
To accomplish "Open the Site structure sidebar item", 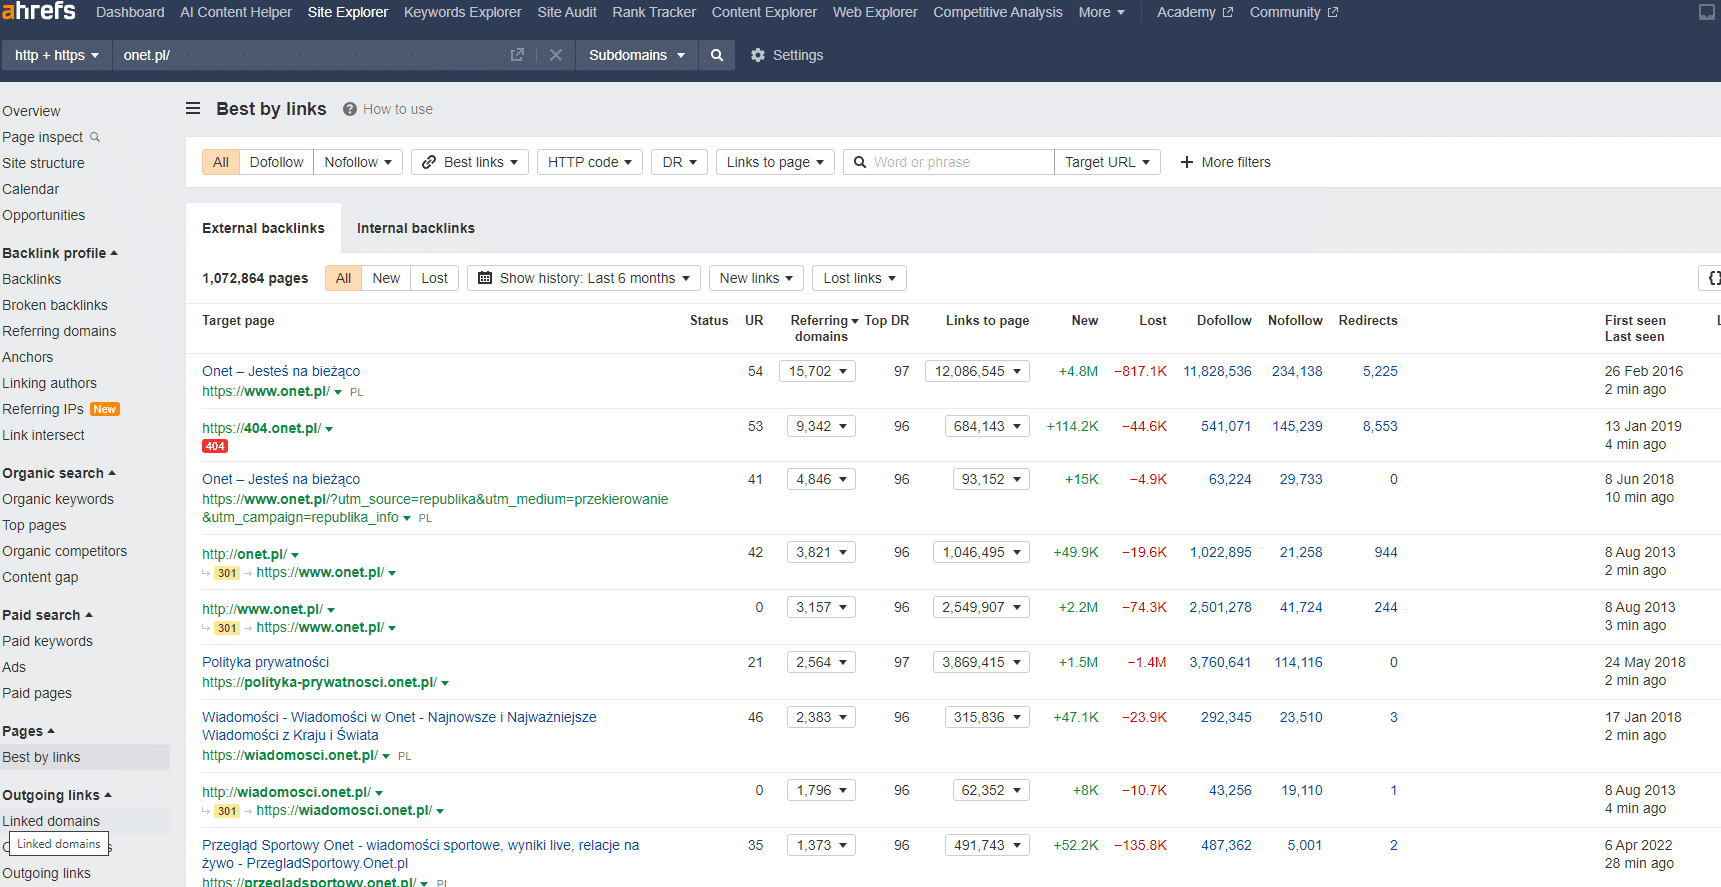I will pos(43,163).
